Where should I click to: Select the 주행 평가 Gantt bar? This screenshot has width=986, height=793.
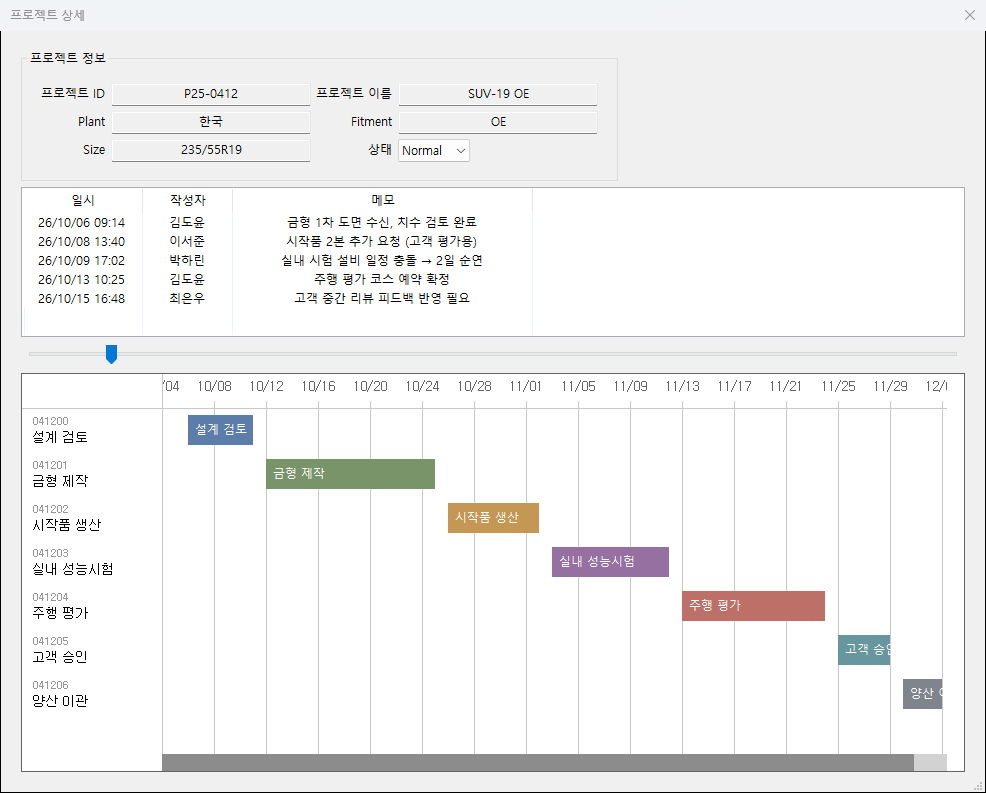coord(753,606)
